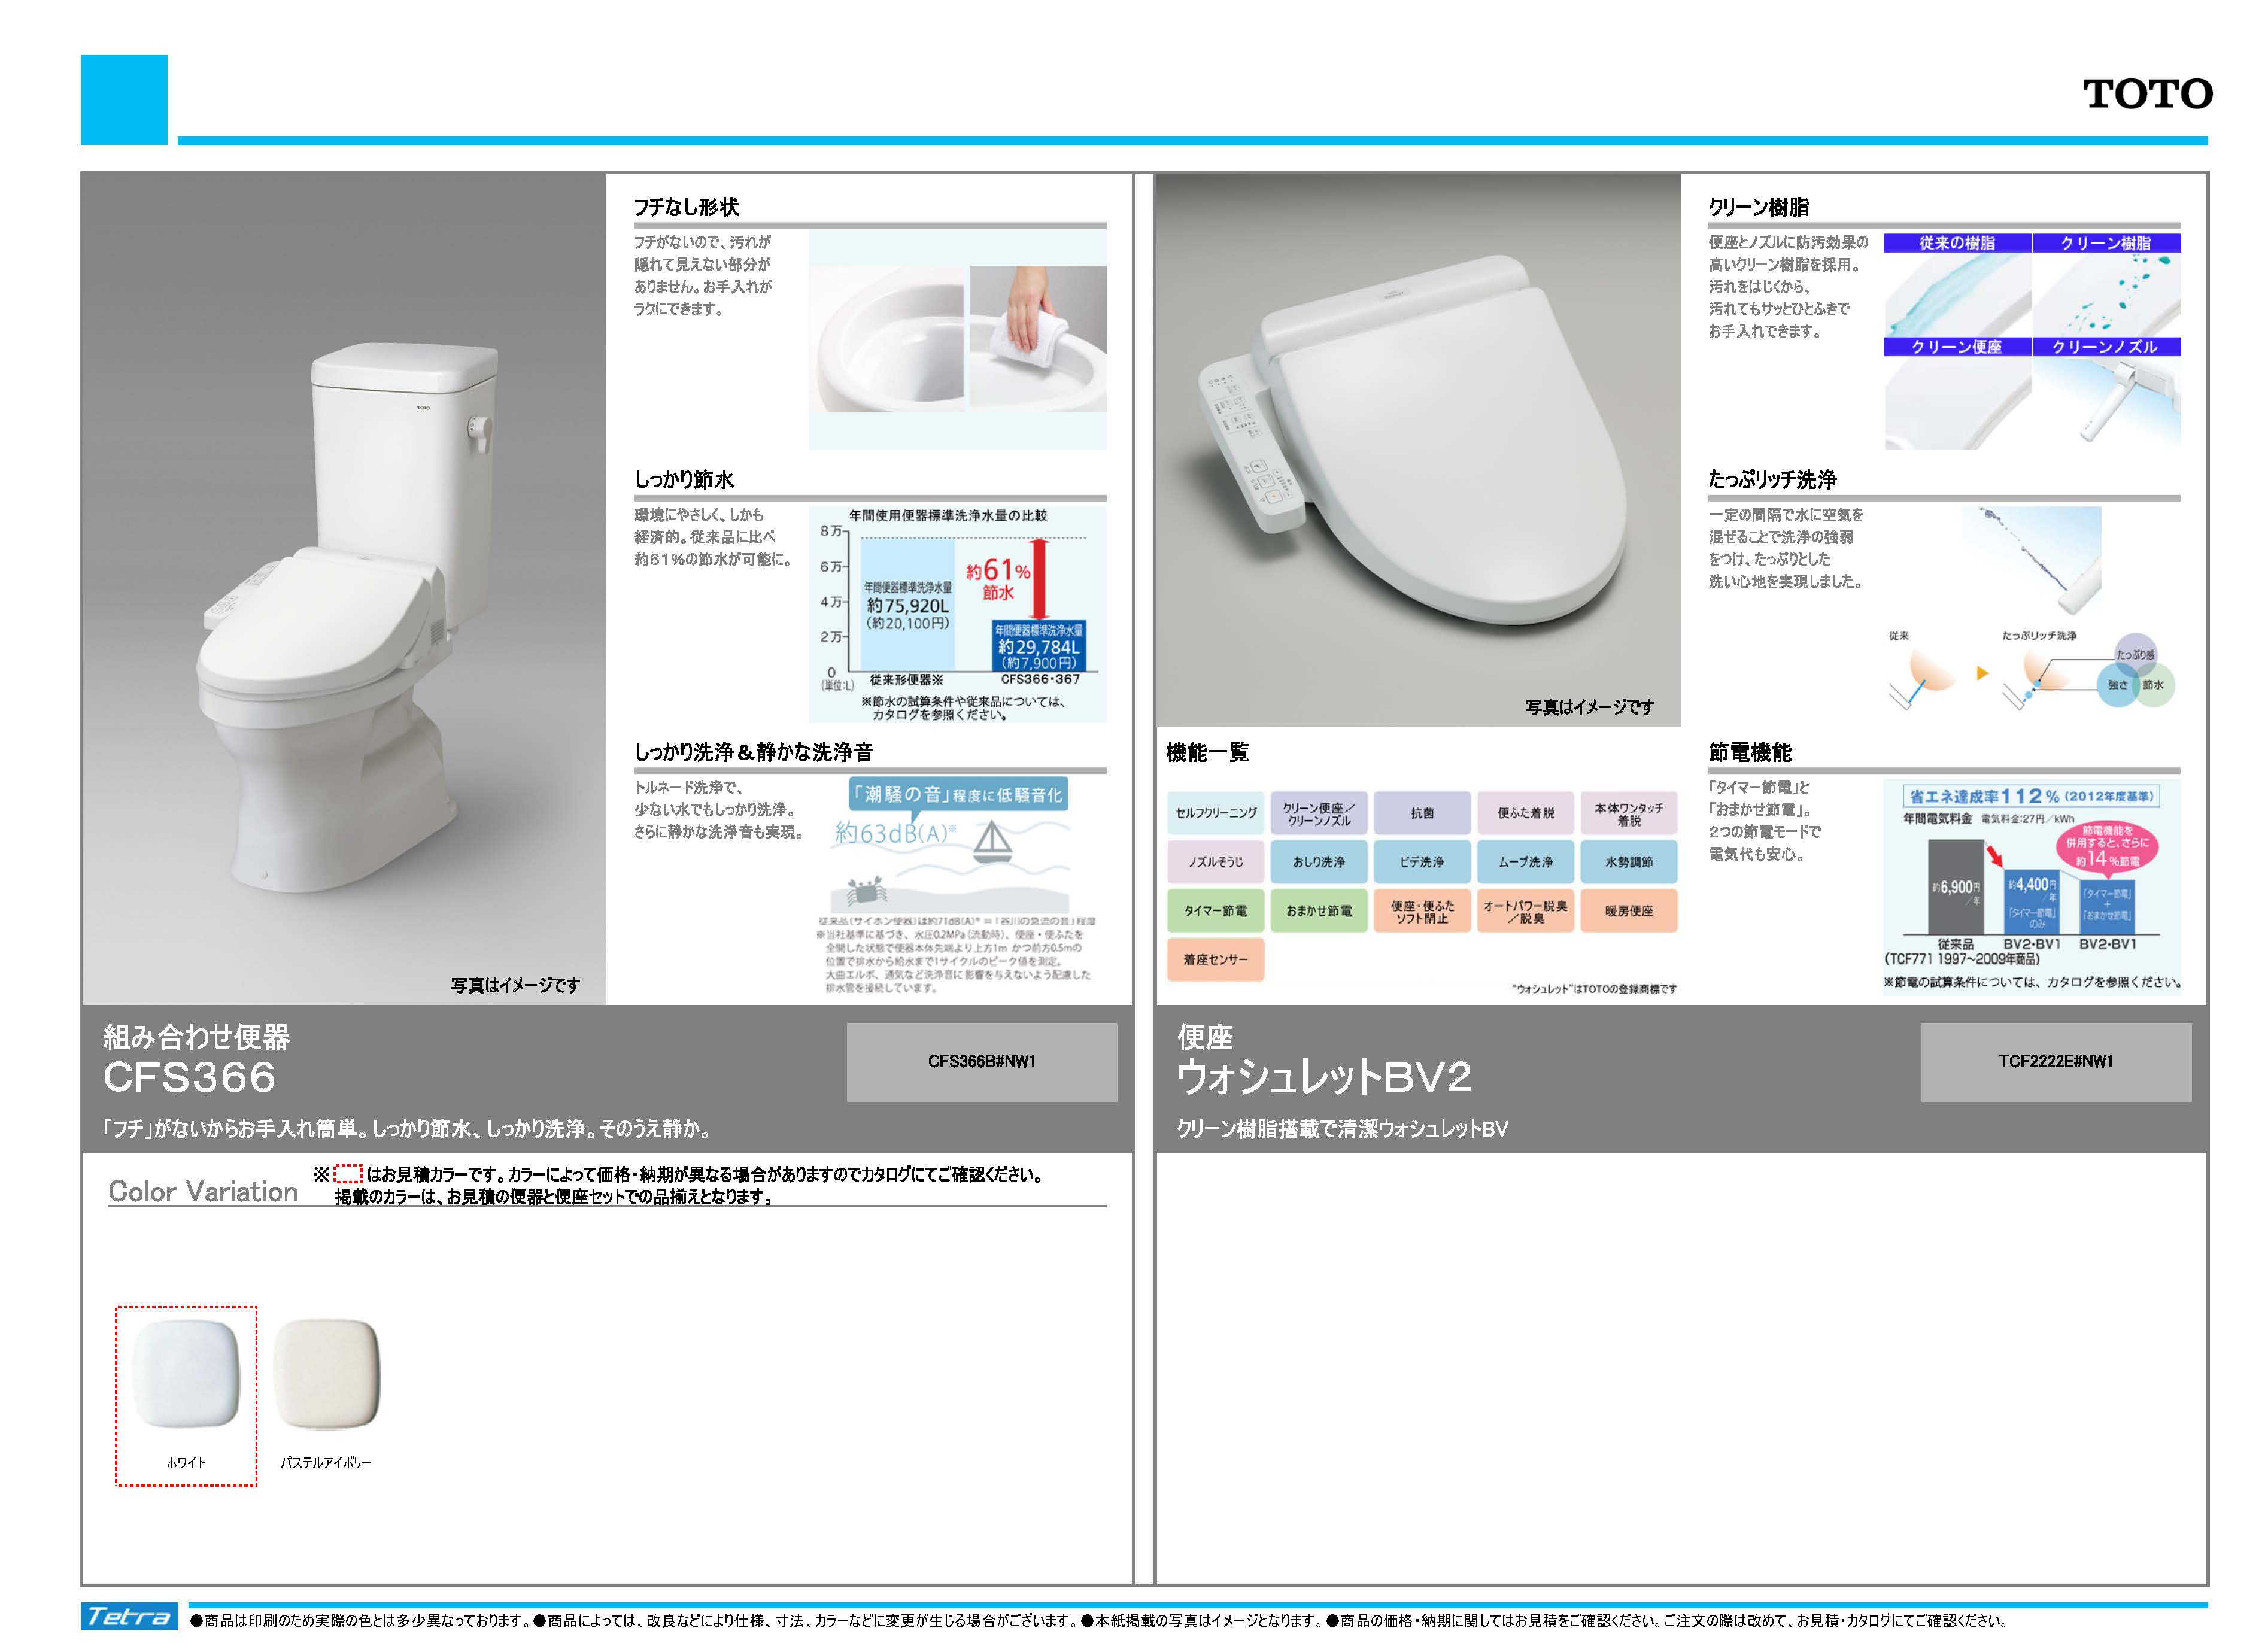Click the 従来の樹脂 comparison image

[1957, 285]
